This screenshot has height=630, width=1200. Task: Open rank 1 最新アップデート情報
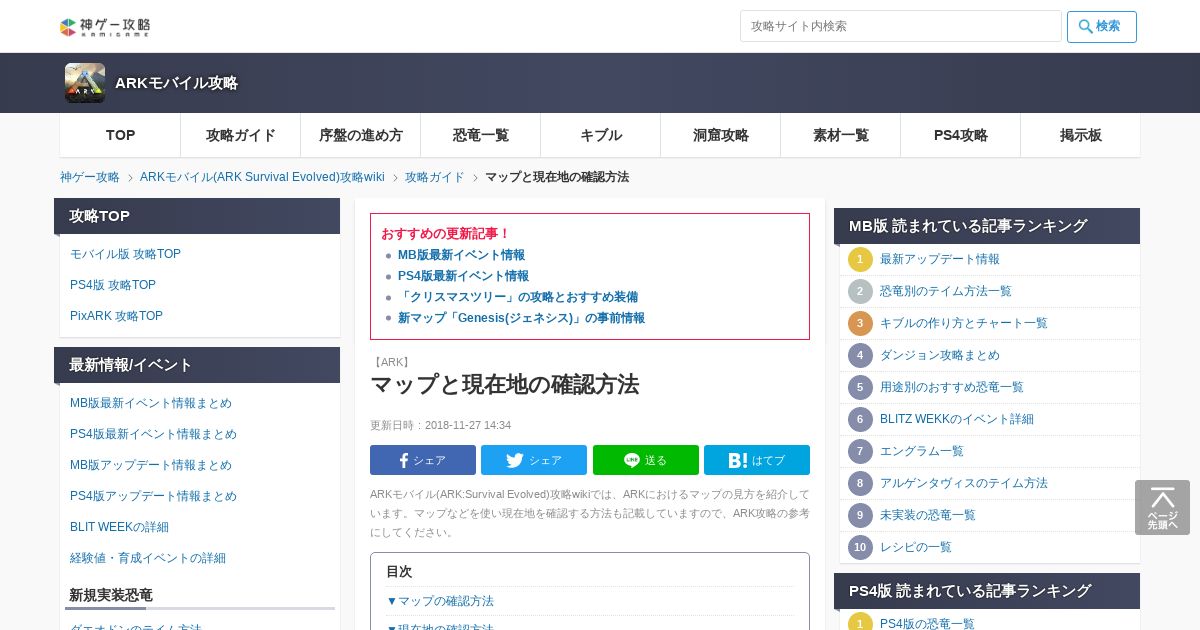tap(940, 259)
